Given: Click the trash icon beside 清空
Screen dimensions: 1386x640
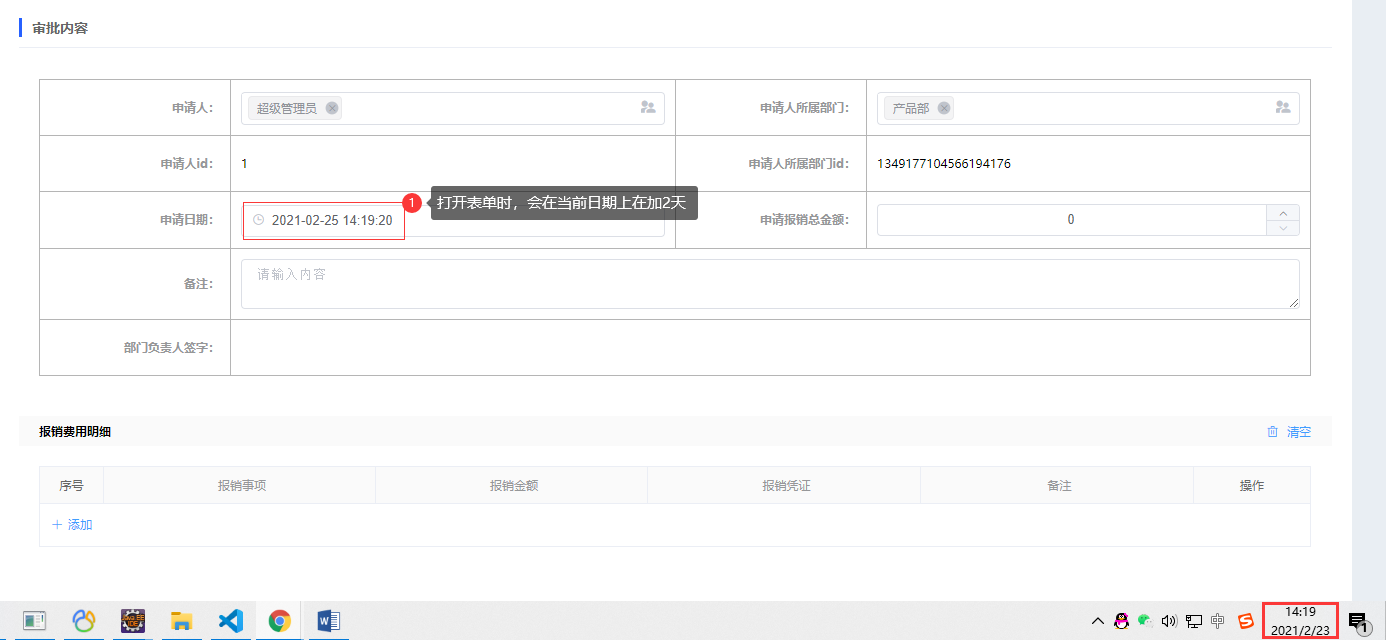Looking at the screenshot, I should point(1273,432).
